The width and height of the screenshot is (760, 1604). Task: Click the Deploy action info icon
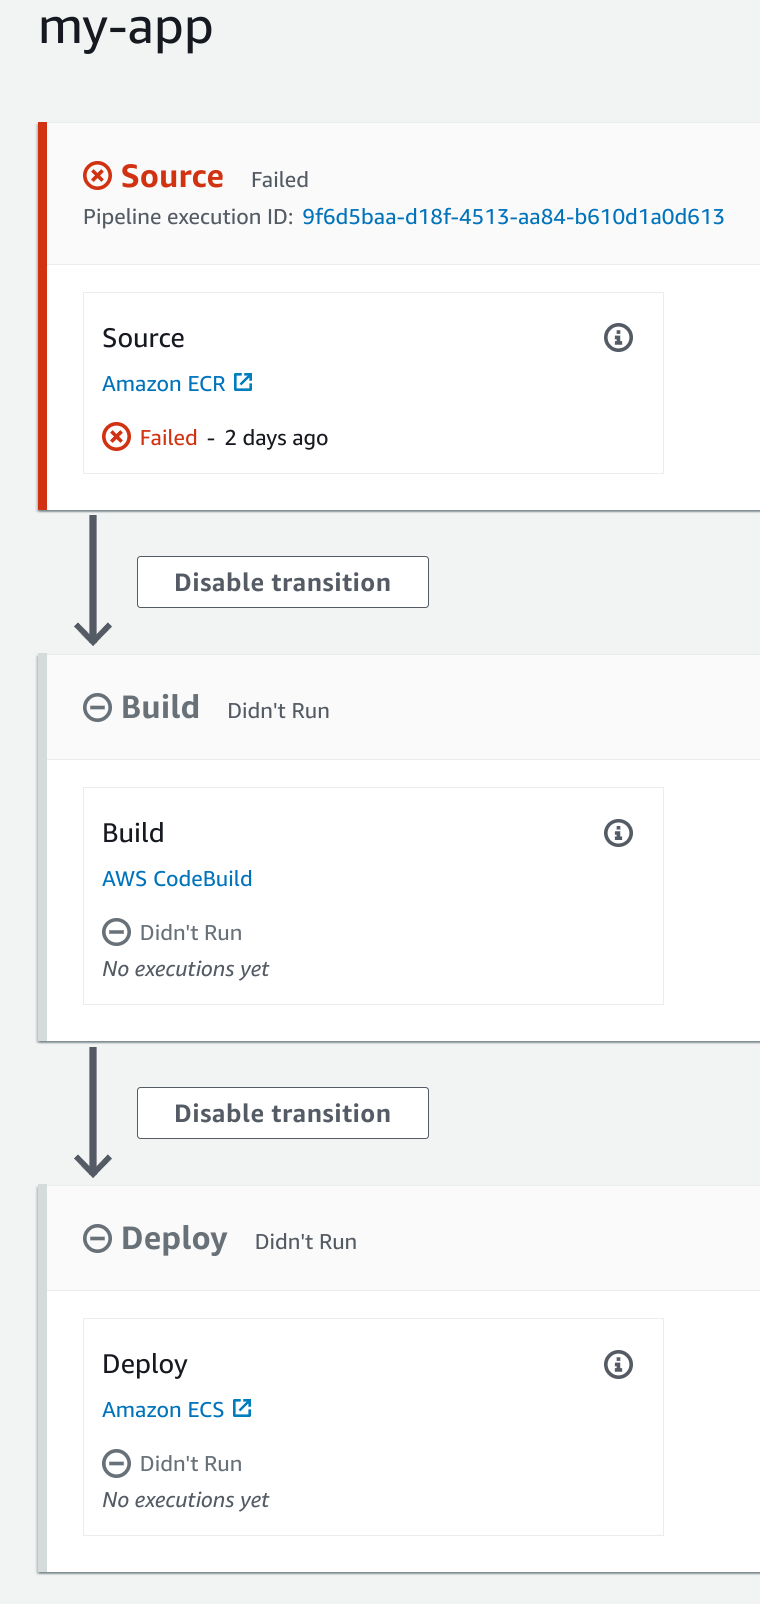(x=618, y=1364)
